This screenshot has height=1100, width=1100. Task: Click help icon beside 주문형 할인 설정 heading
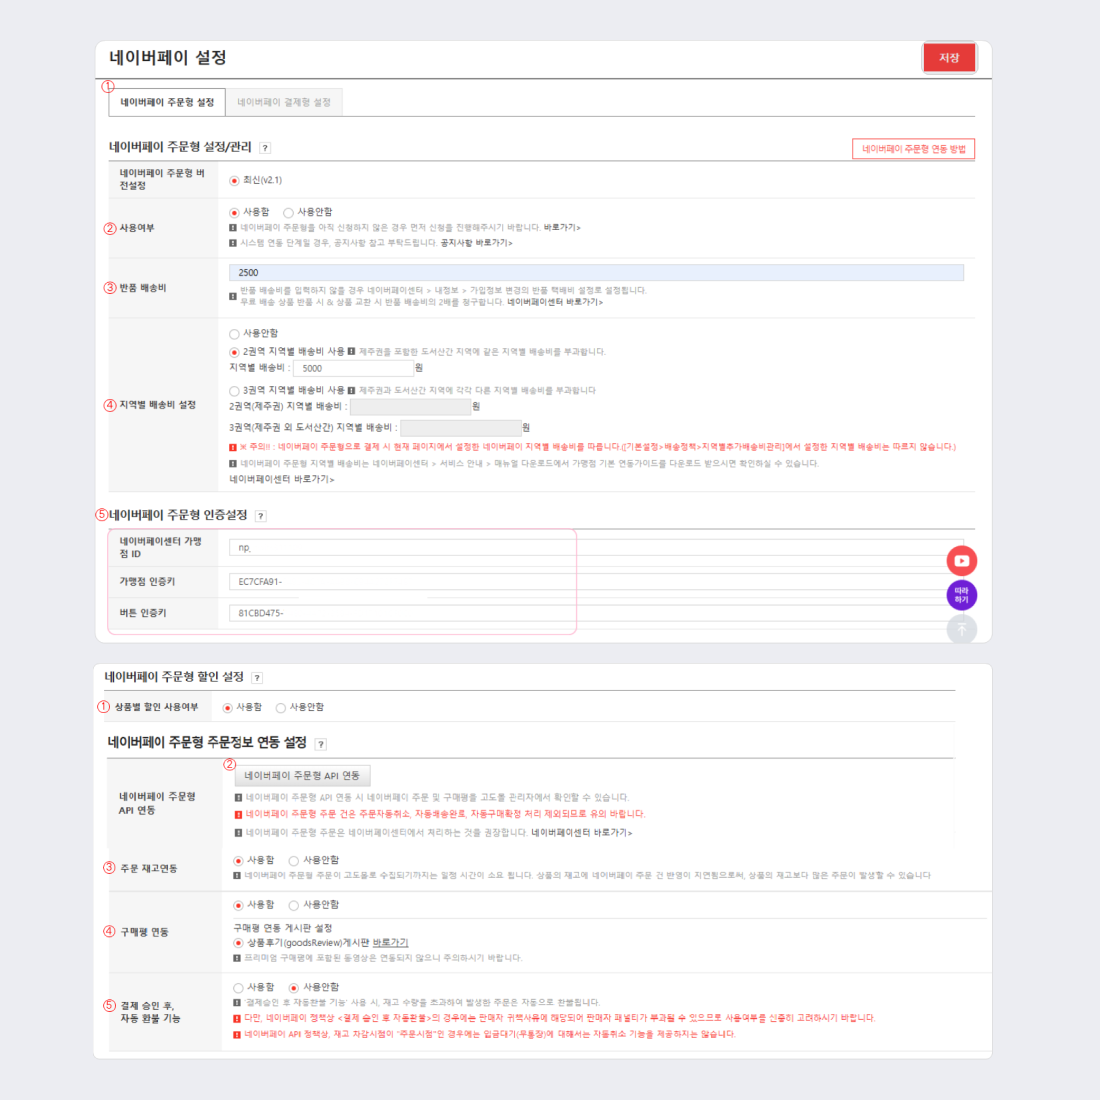point(257,678)
